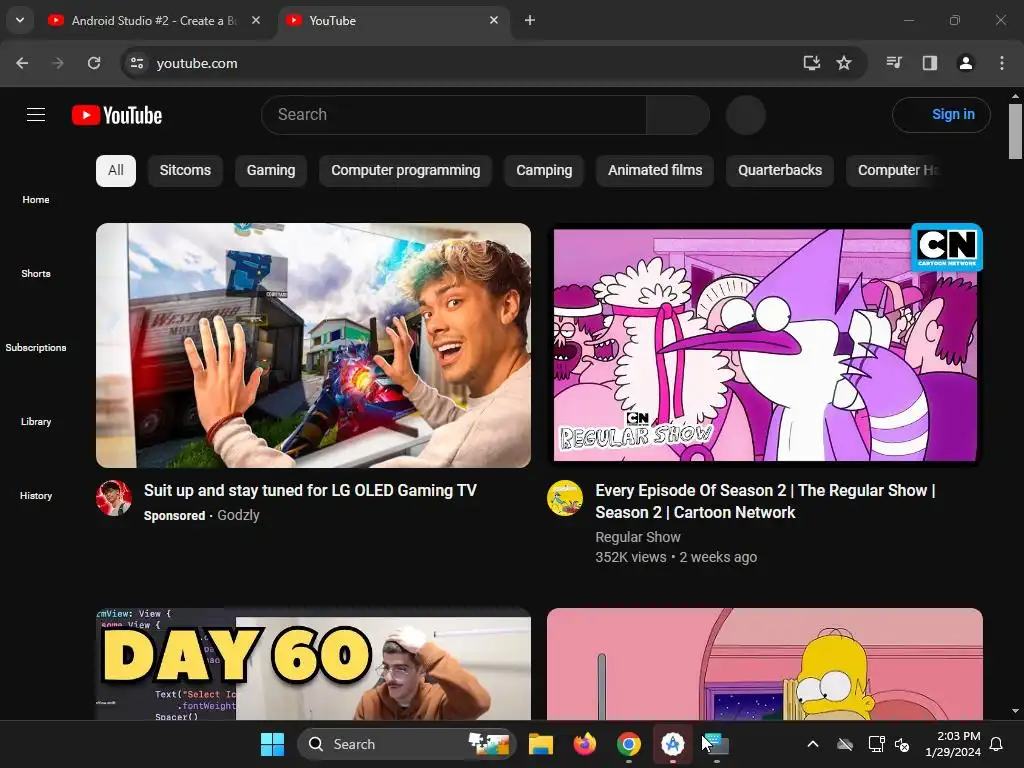
Task: Click the YouTube logo
Action: tap(117, 115)
